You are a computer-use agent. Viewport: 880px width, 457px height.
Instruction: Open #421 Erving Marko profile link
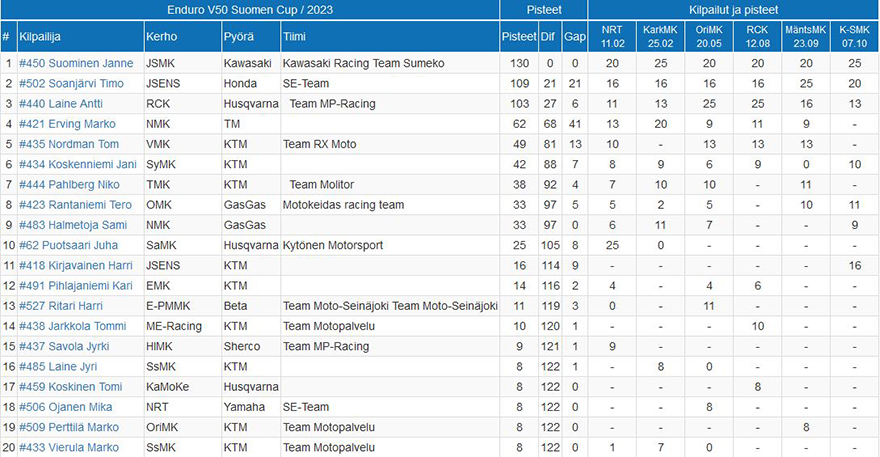[67, 124]
